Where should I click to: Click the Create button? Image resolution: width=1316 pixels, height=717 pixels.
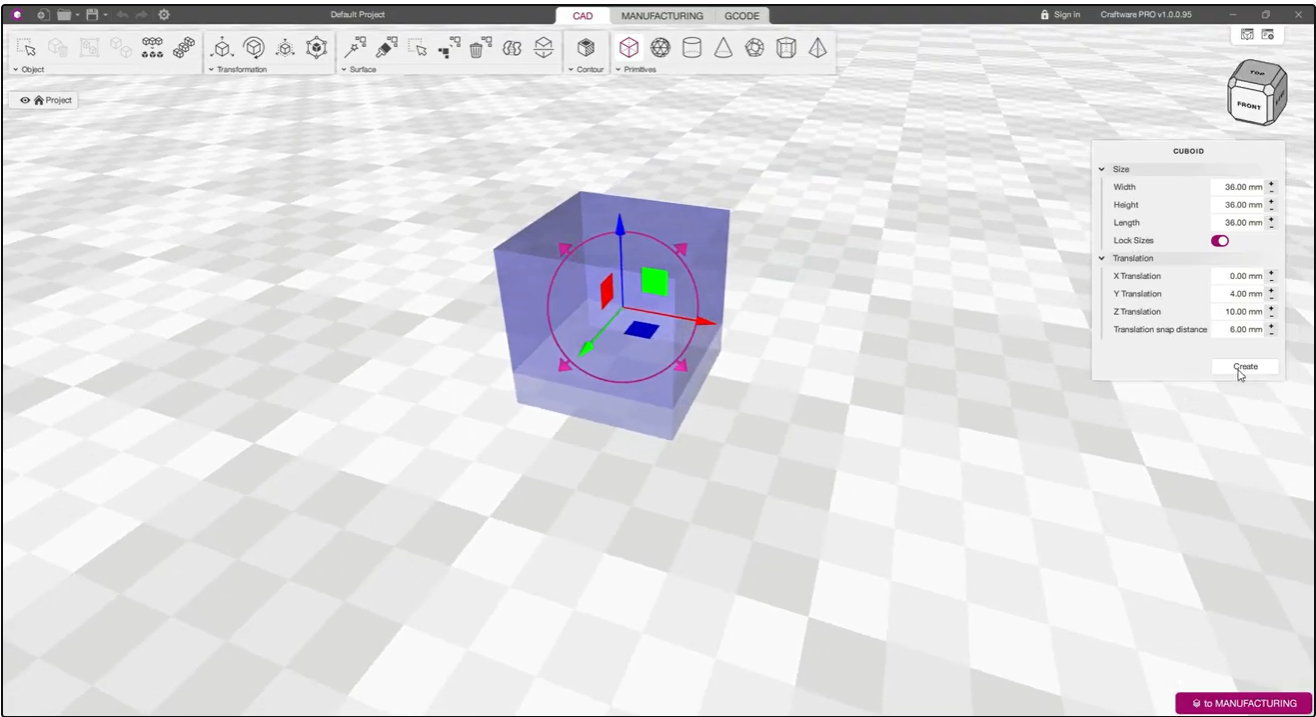coord(1245,367)
